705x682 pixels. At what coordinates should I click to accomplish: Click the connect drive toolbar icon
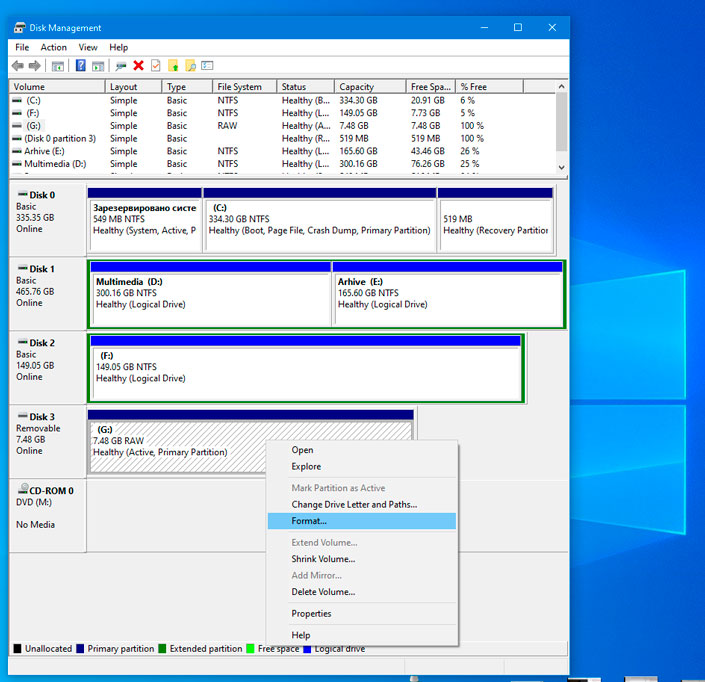(x=120, y=67)
